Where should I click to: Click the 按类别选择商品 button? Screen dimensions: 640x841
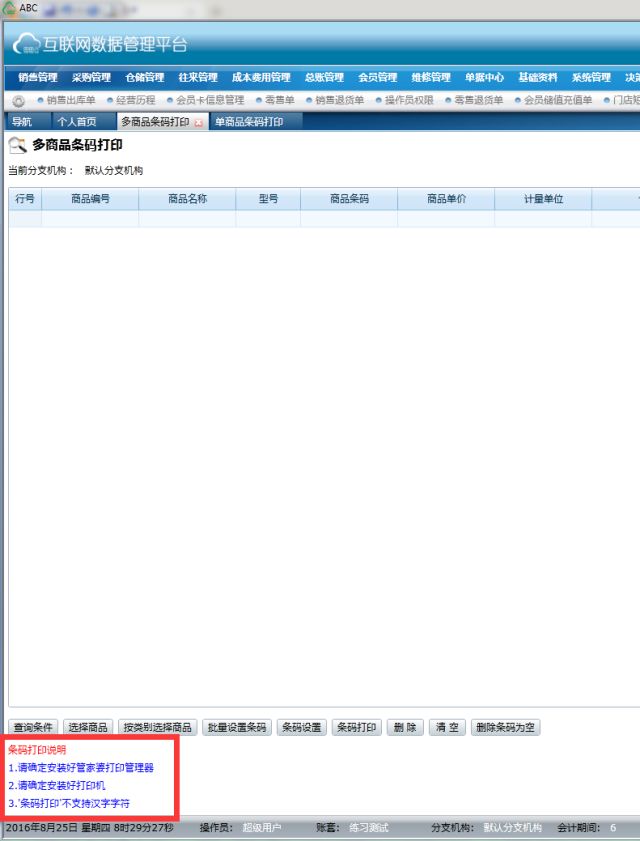[156, 727]
